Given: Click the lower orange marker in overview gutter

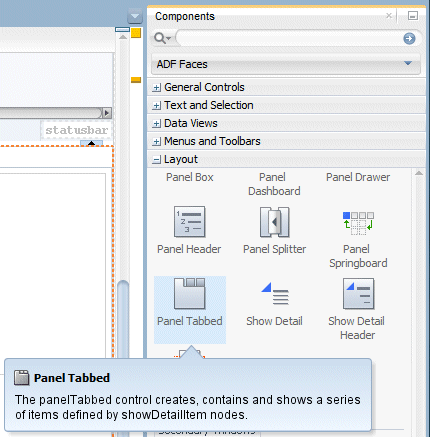Looking at the screenshot, I should (136, 80).
